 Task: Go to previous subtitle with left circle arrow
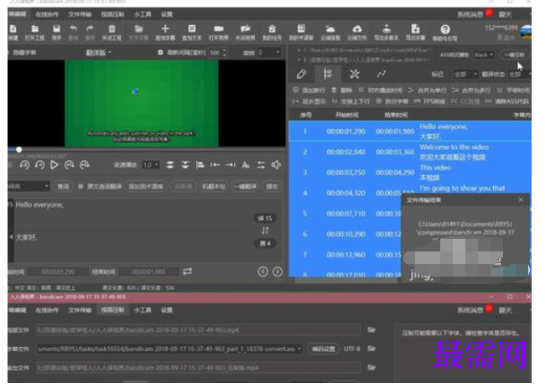click(x=263, y=272)
